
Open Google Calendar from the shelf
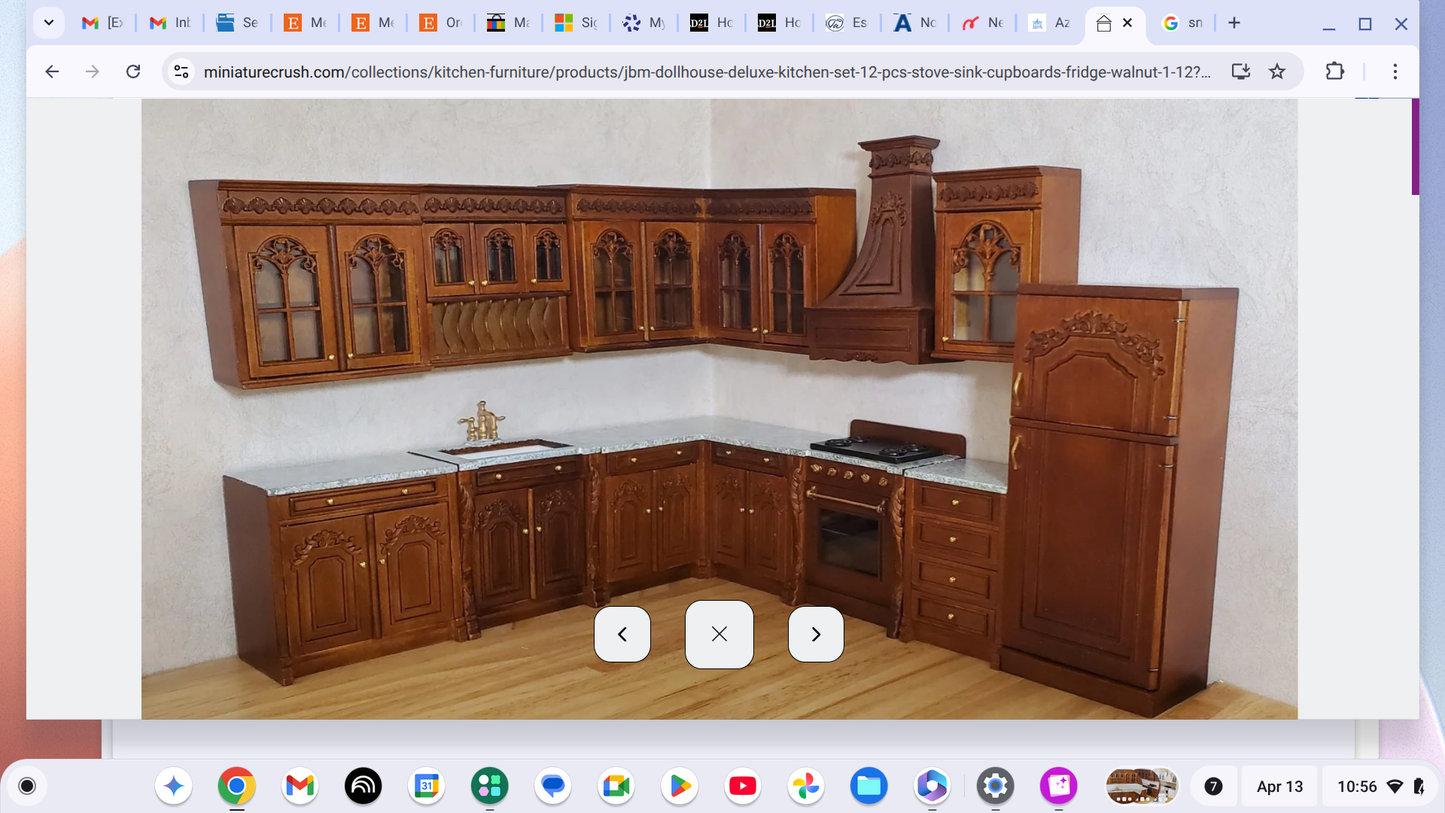tap(427, 787)
